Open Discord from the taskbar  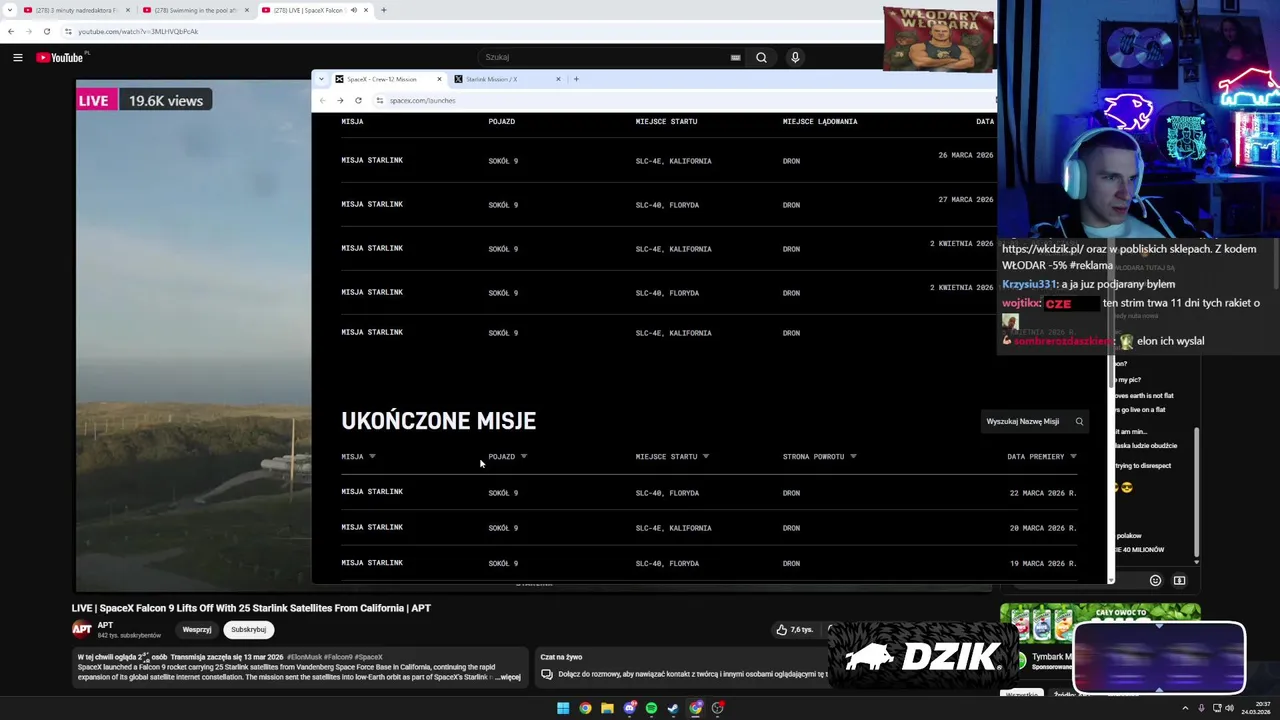(629, 708)
